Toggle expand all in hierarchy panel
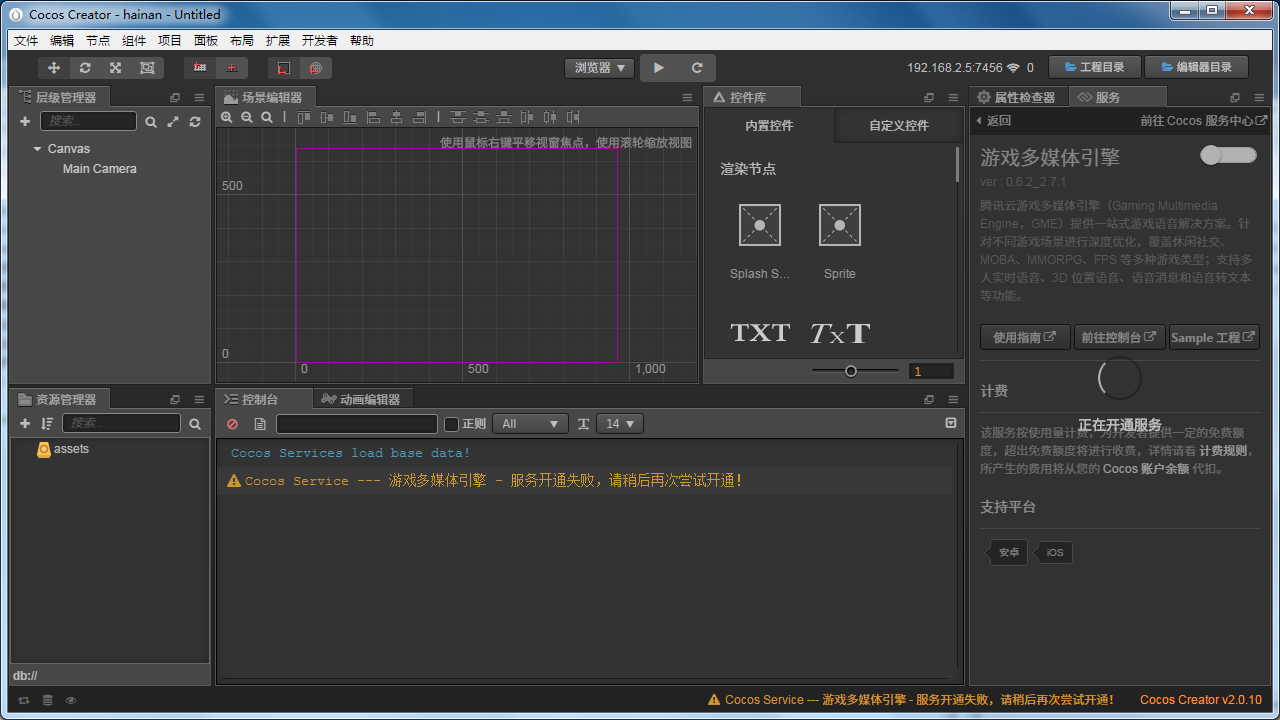 coord(173,122)
